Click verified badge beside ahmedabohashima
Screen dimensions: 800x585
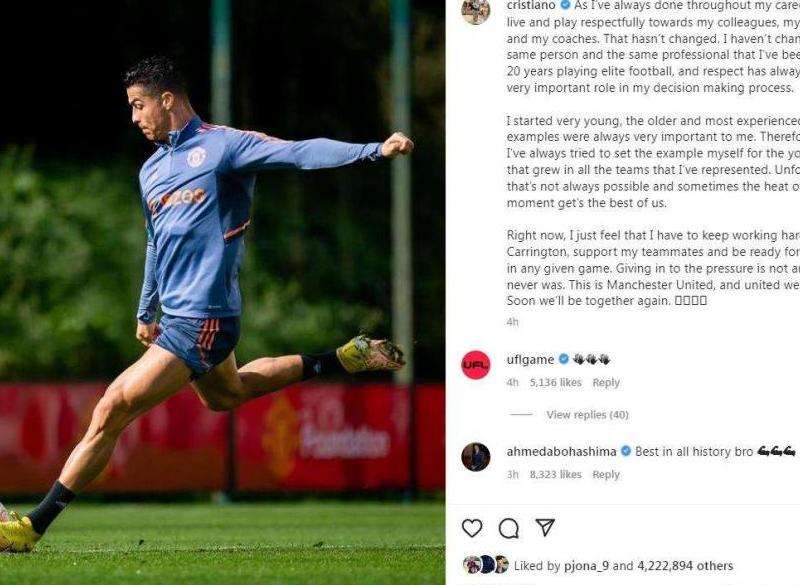(626, 451)
